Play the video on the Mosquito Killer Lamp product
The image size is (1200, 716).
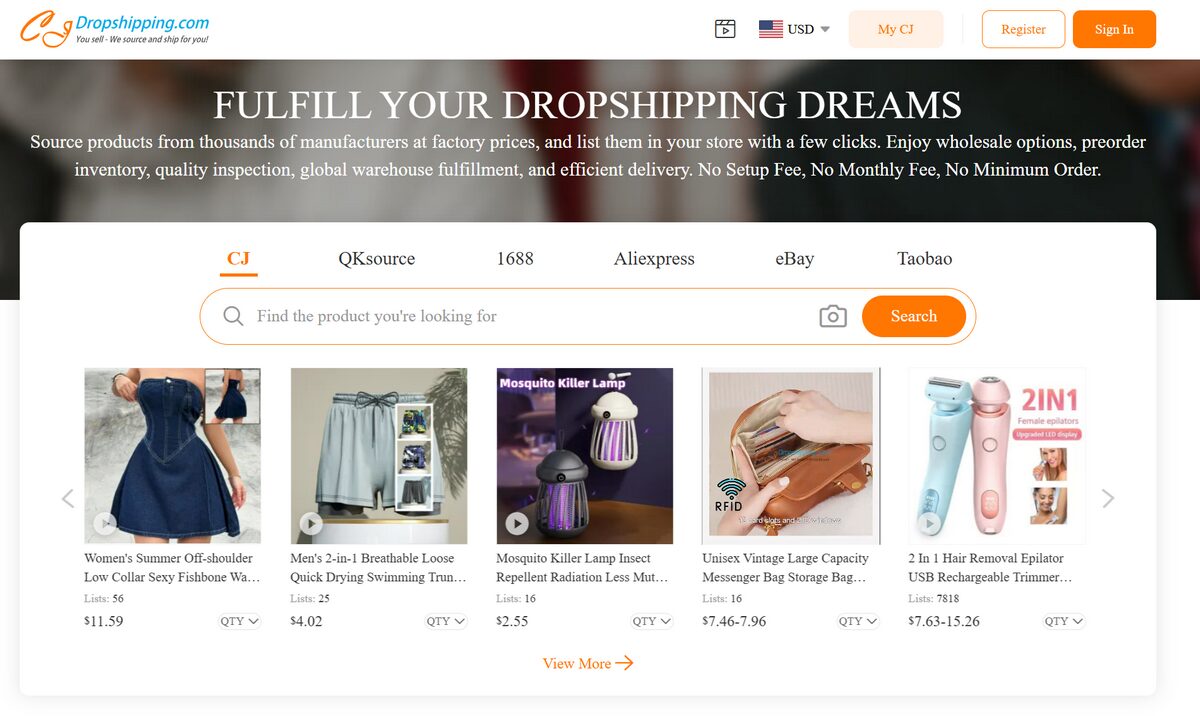[x=517, y=523]
